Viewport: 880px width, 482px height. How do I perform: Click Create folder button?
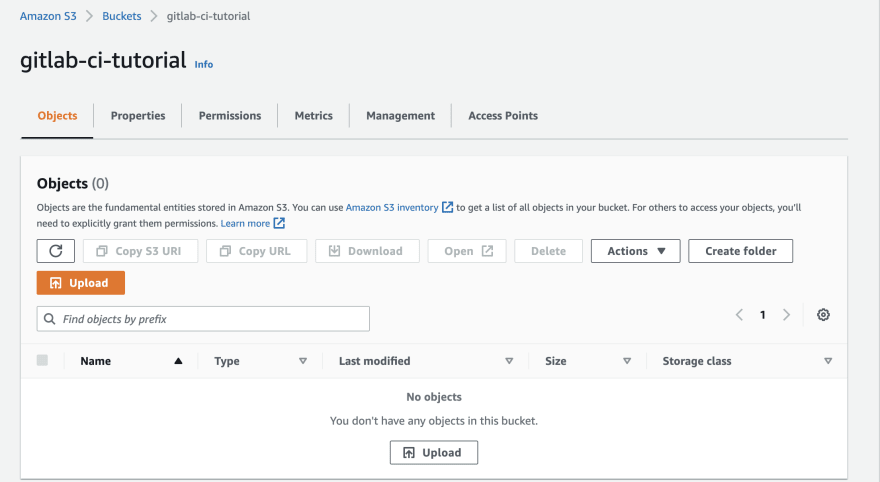point(741,251)
